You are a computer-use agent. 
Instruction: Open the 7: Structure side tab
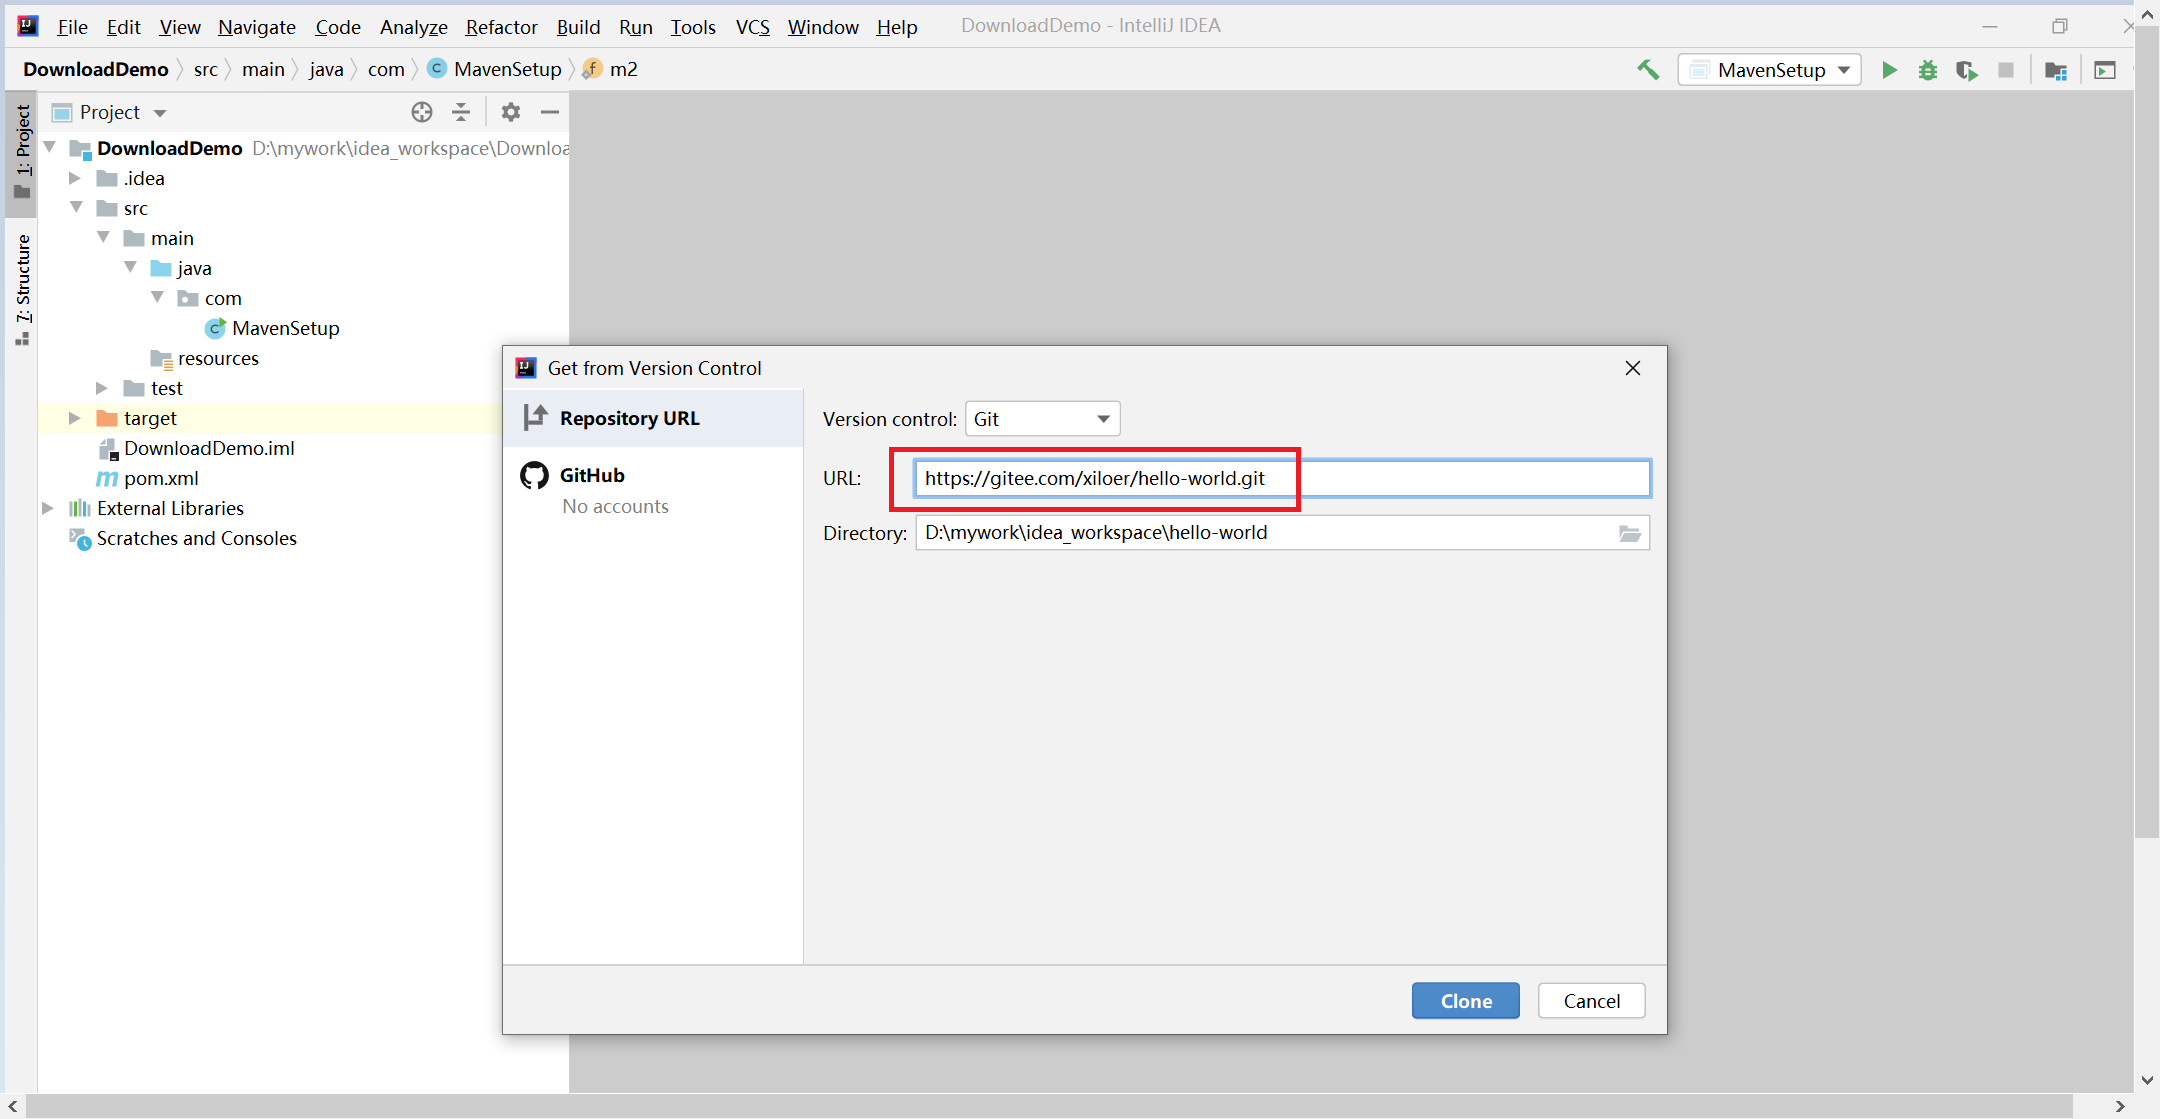pyautogui.click(x=22, y=290)
